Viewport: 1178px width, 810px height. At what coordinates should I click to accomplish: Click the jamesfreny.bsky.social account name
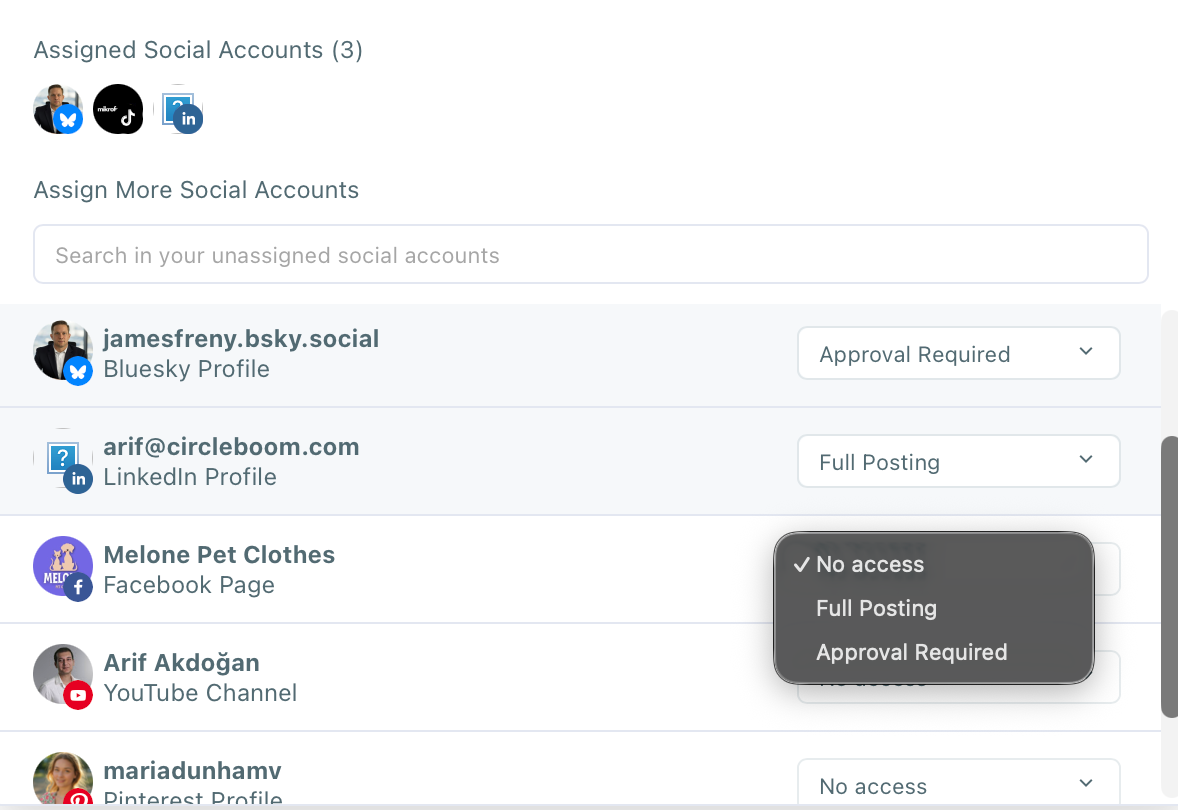[241, 339]
